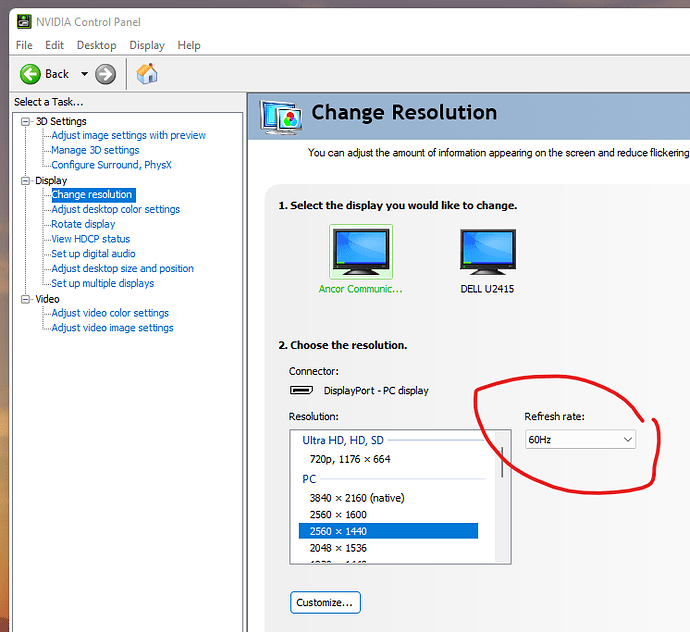Select the DELL U2415 monitor icon

487,252
